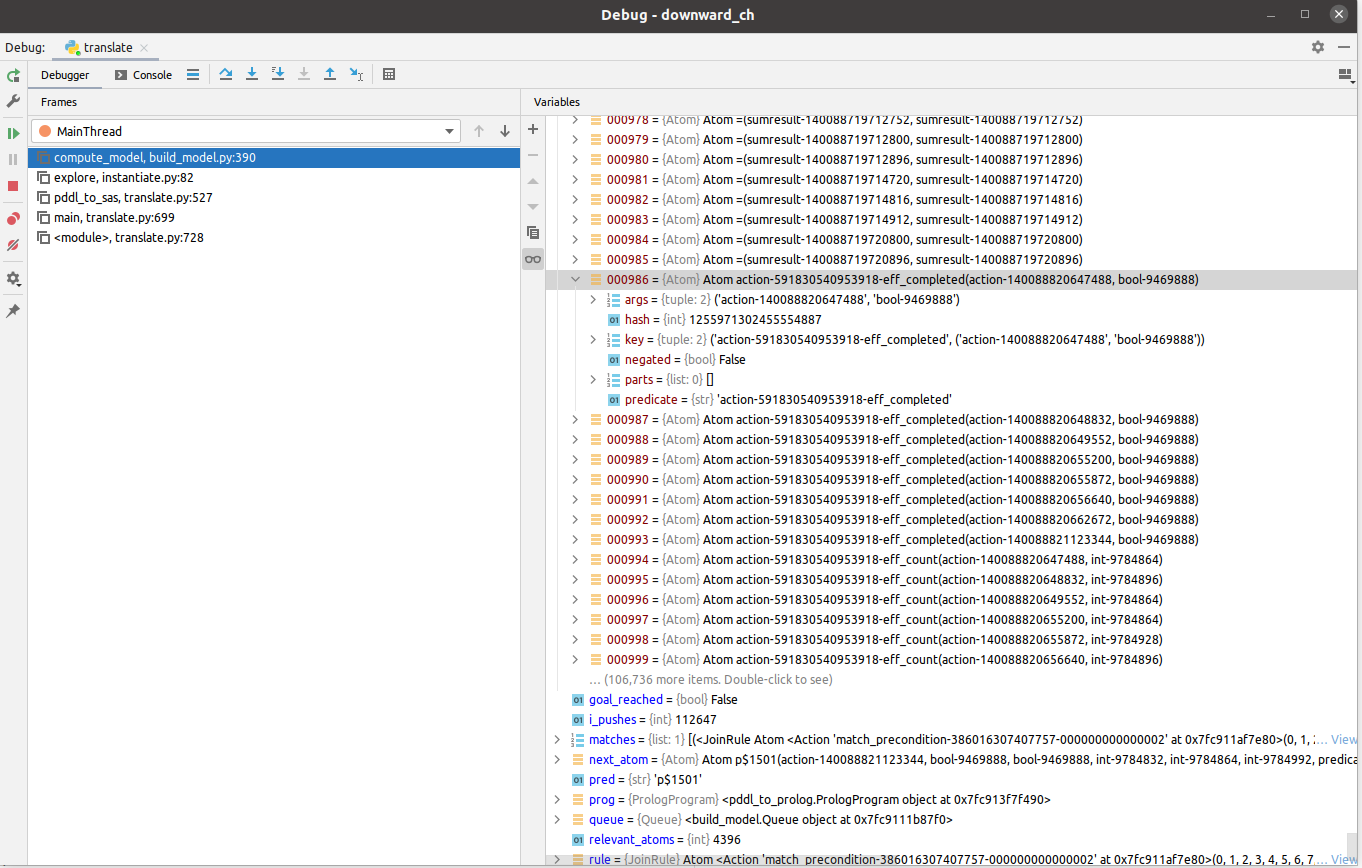Screen dimensions: 1362x868
Task: Open the MainThread thread dropdown
Action: (245, 131)
